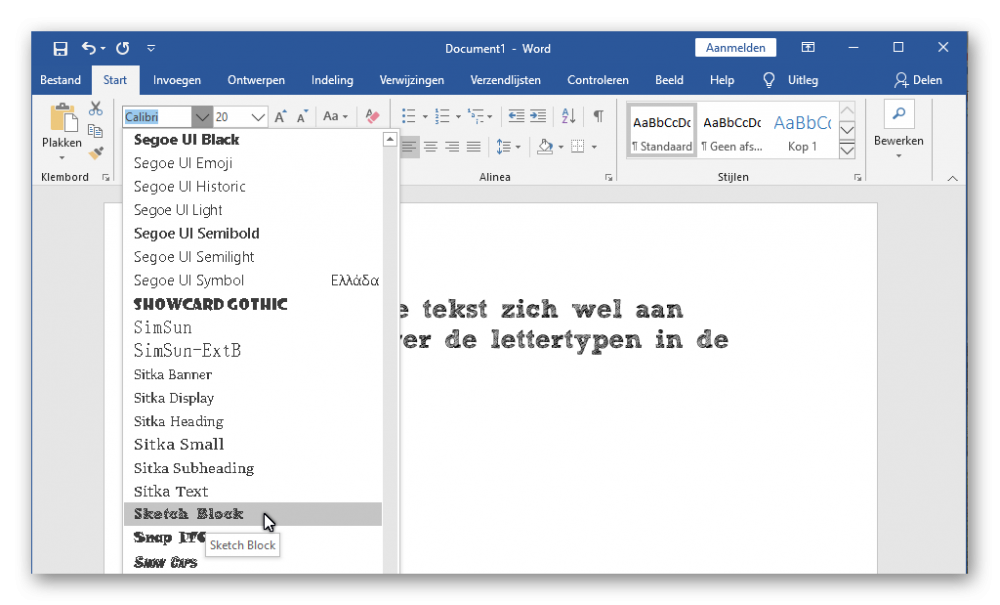Click the Increase Font Size icon
Image resolution: width=1000 pixels, height=605 pixels.
coord(280,117)
